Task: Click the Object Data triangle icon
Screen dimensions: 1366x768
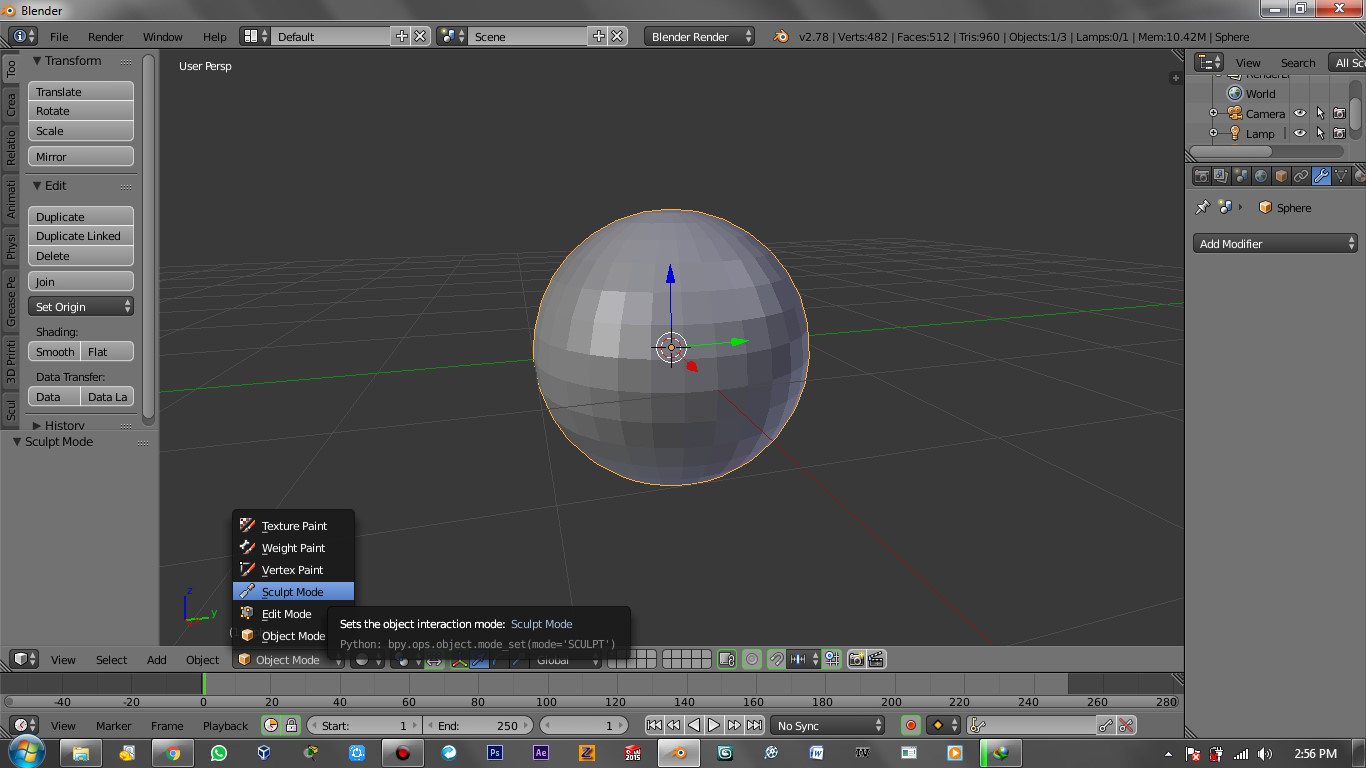Action: pos(1341,175)
